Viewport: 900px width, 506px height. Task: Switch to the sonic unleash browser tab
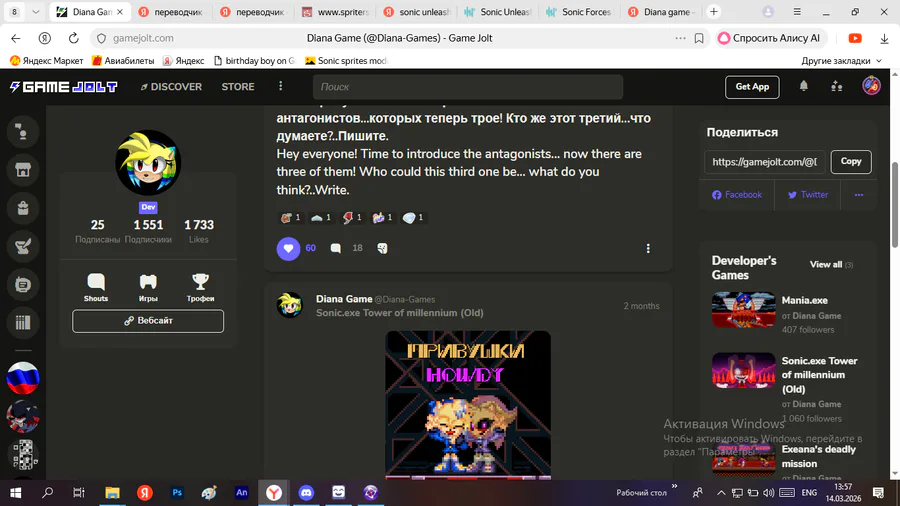pyautogui.click(x=417, y=11)
